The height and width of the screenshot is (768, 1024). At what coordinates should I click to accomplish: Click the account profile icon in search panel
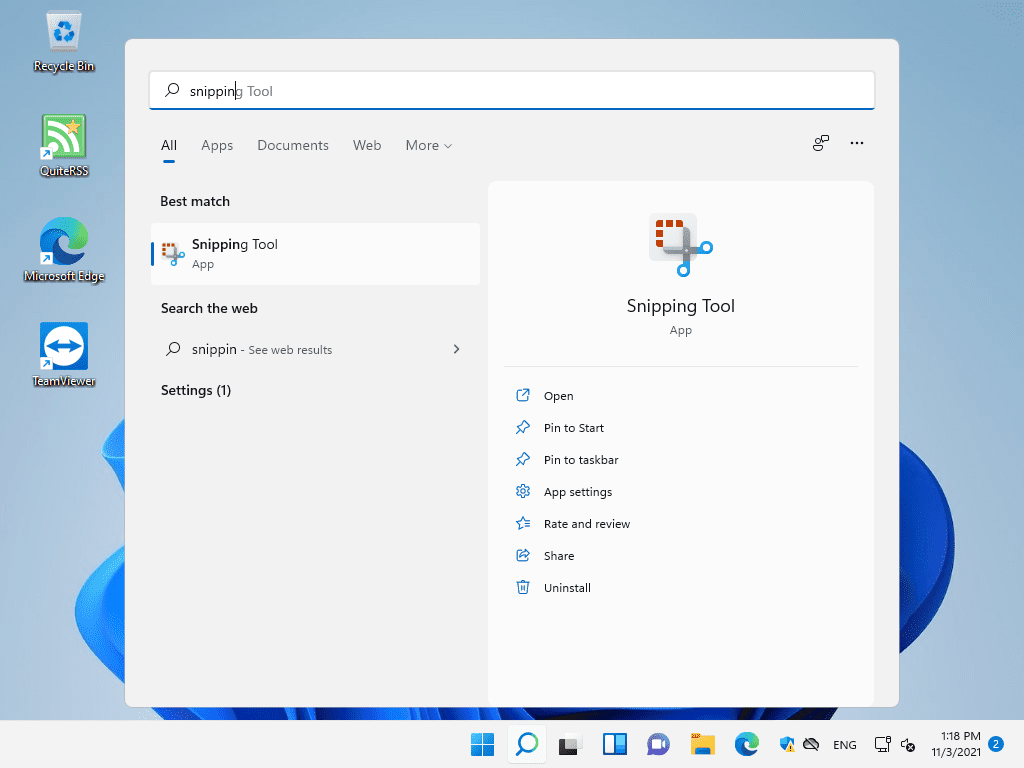click(x=820, y=143)
